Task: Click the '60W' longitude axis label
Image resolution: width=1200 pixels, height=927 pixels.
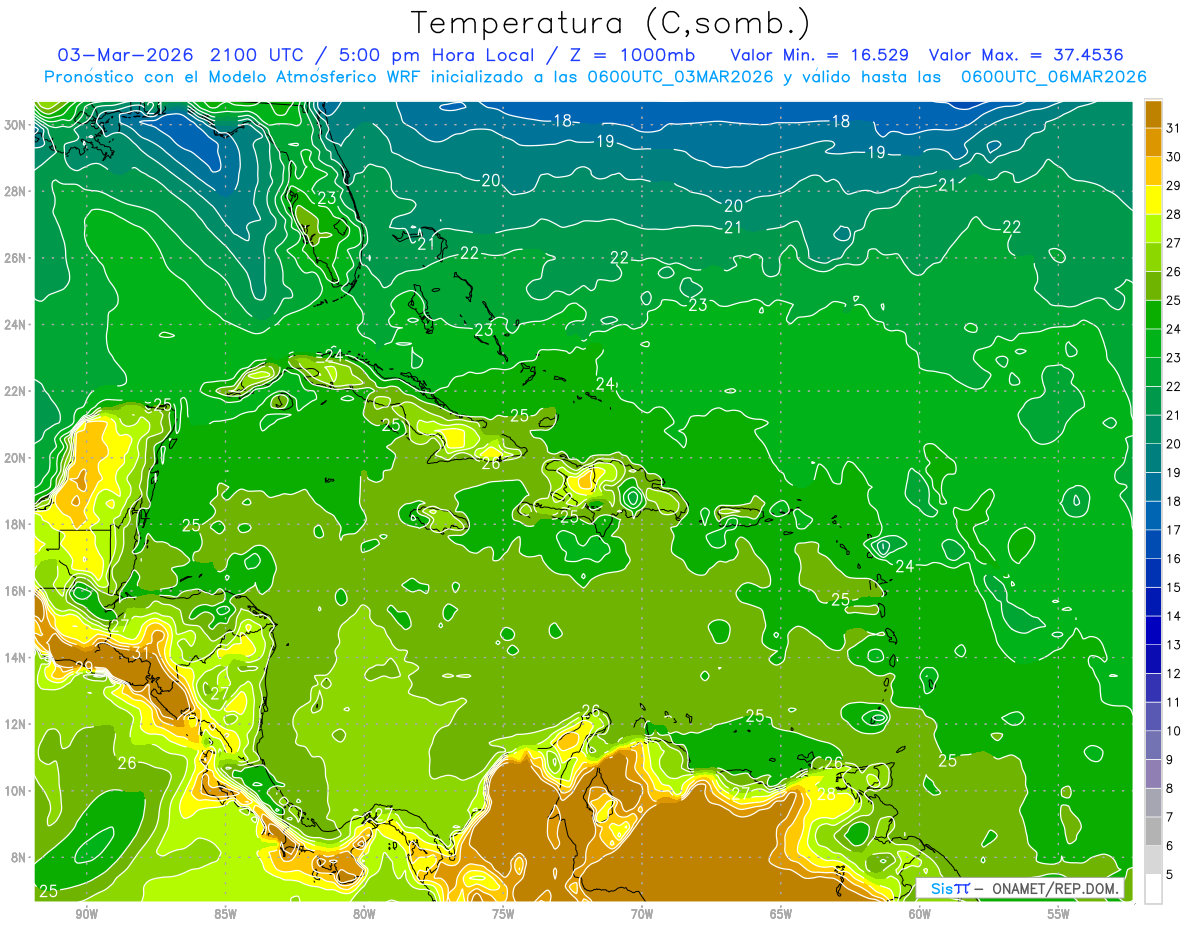Action: (920, 914)
